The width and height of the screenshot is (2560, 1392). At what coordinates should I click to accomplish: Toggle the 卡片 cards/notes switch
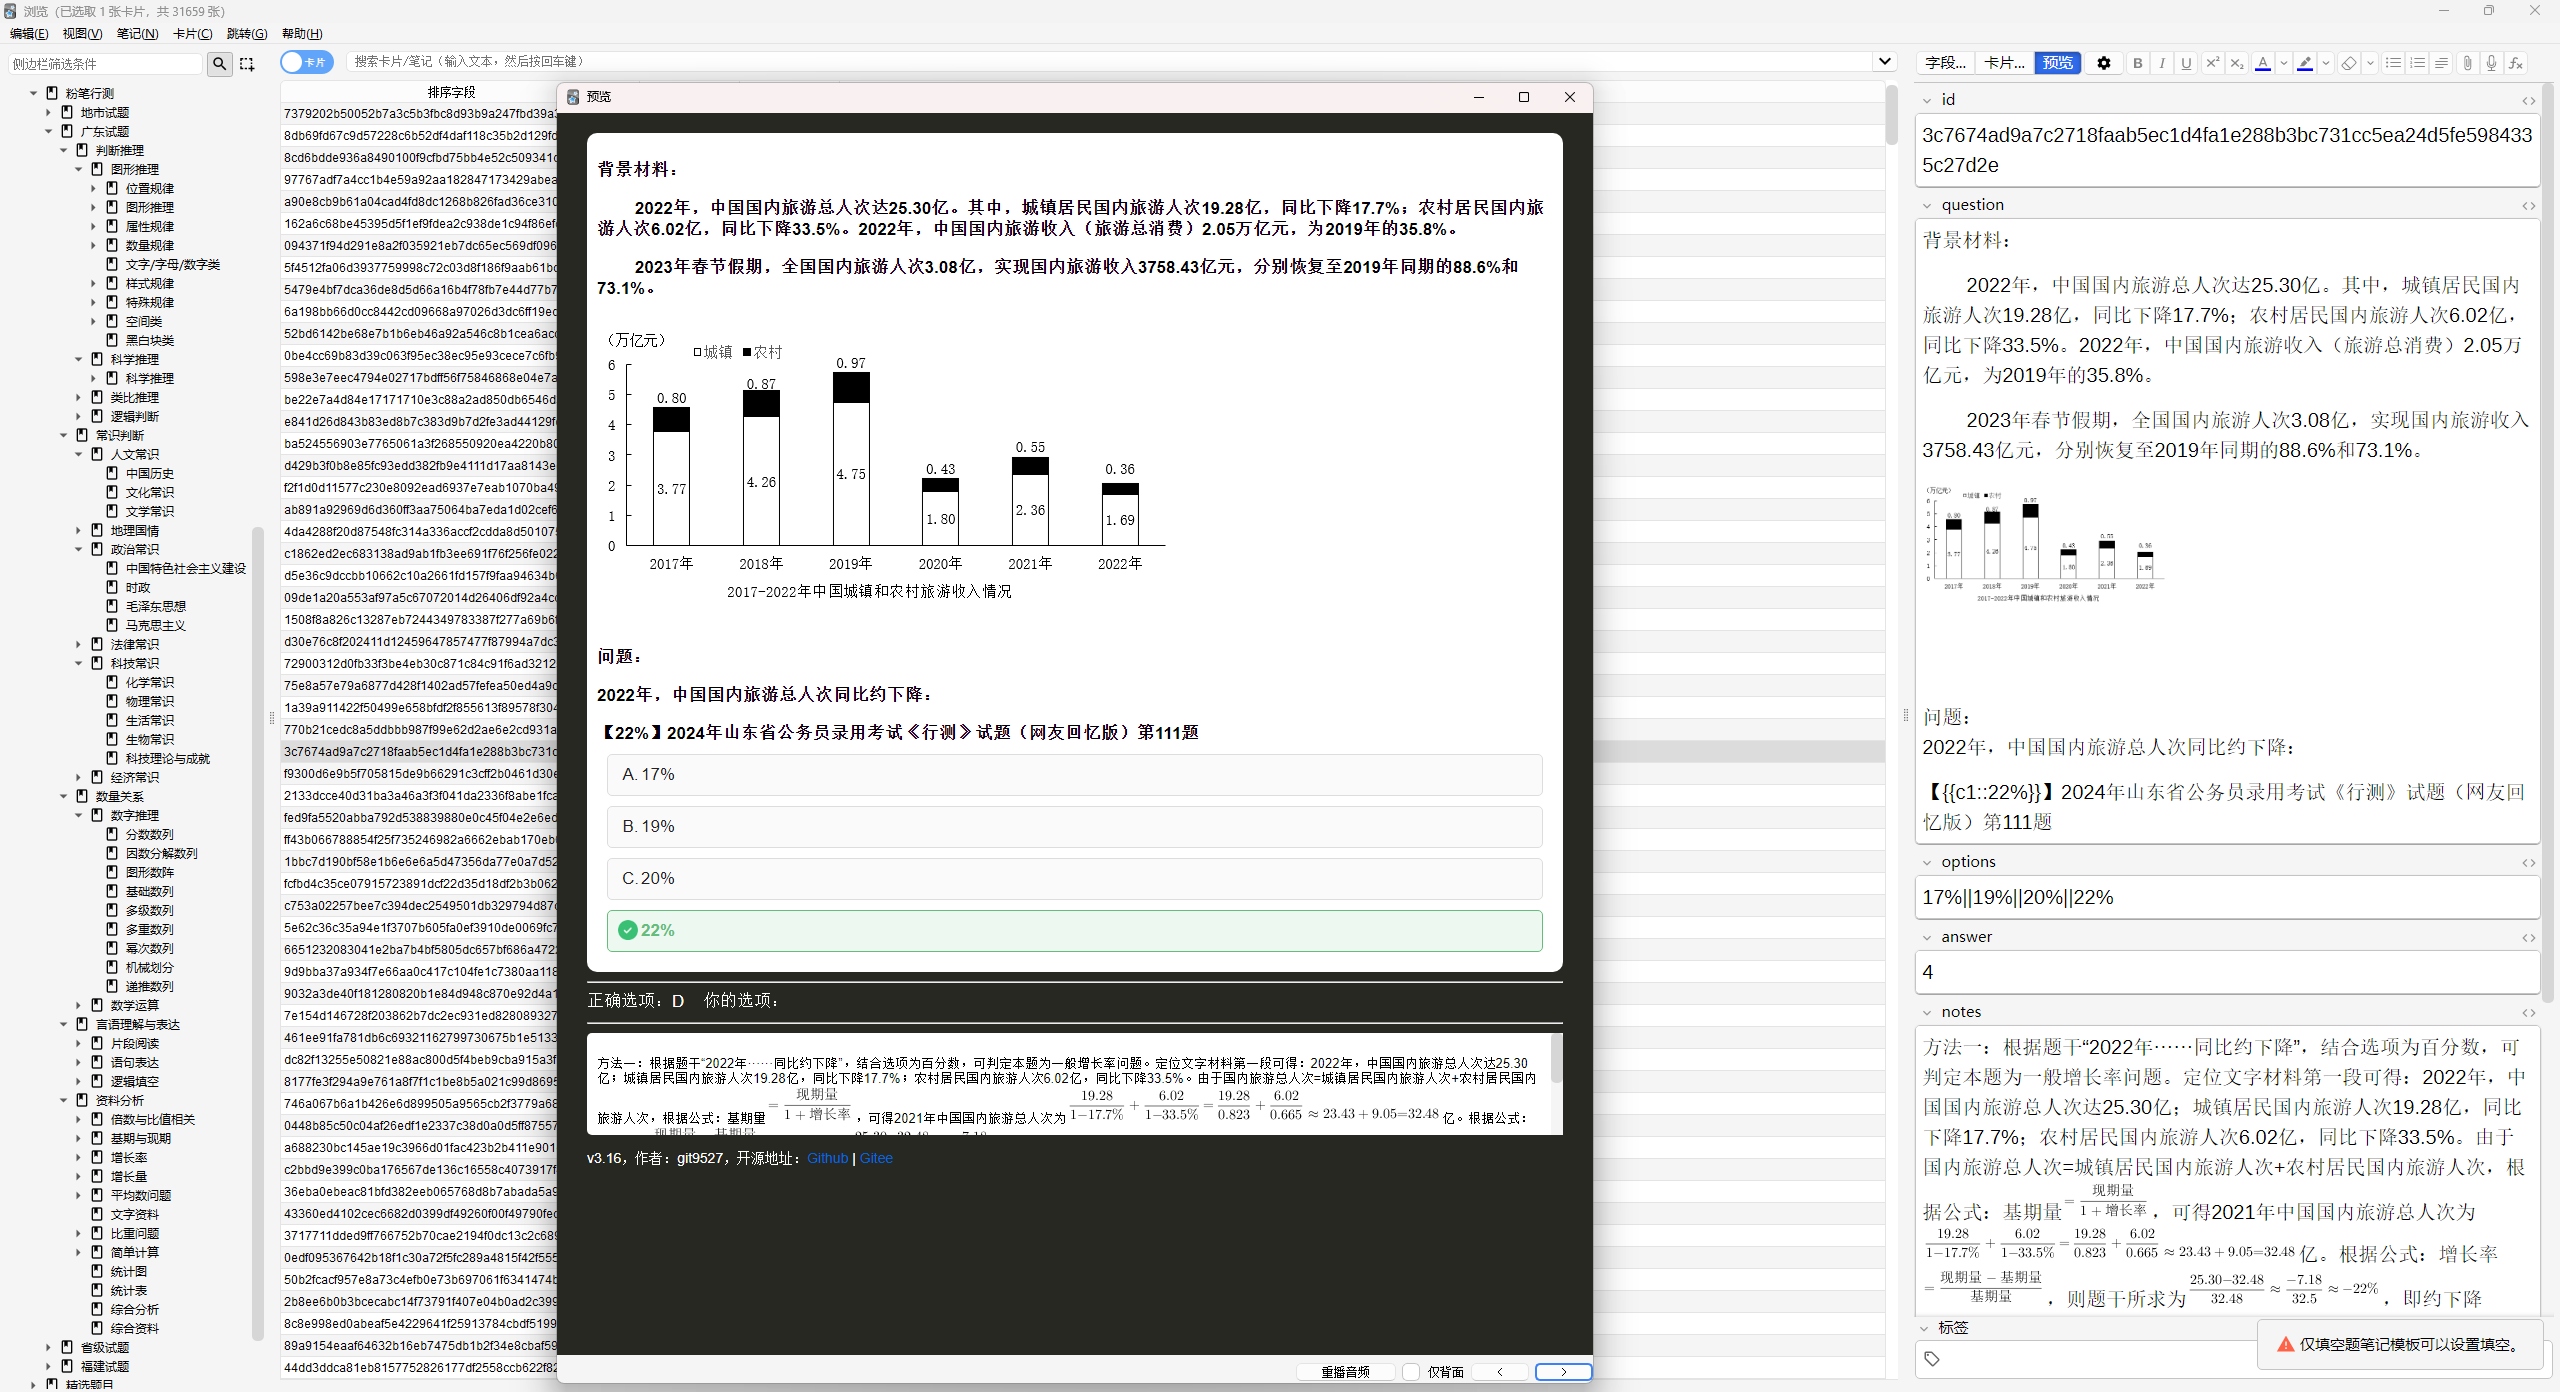click(x=306, y=62)
